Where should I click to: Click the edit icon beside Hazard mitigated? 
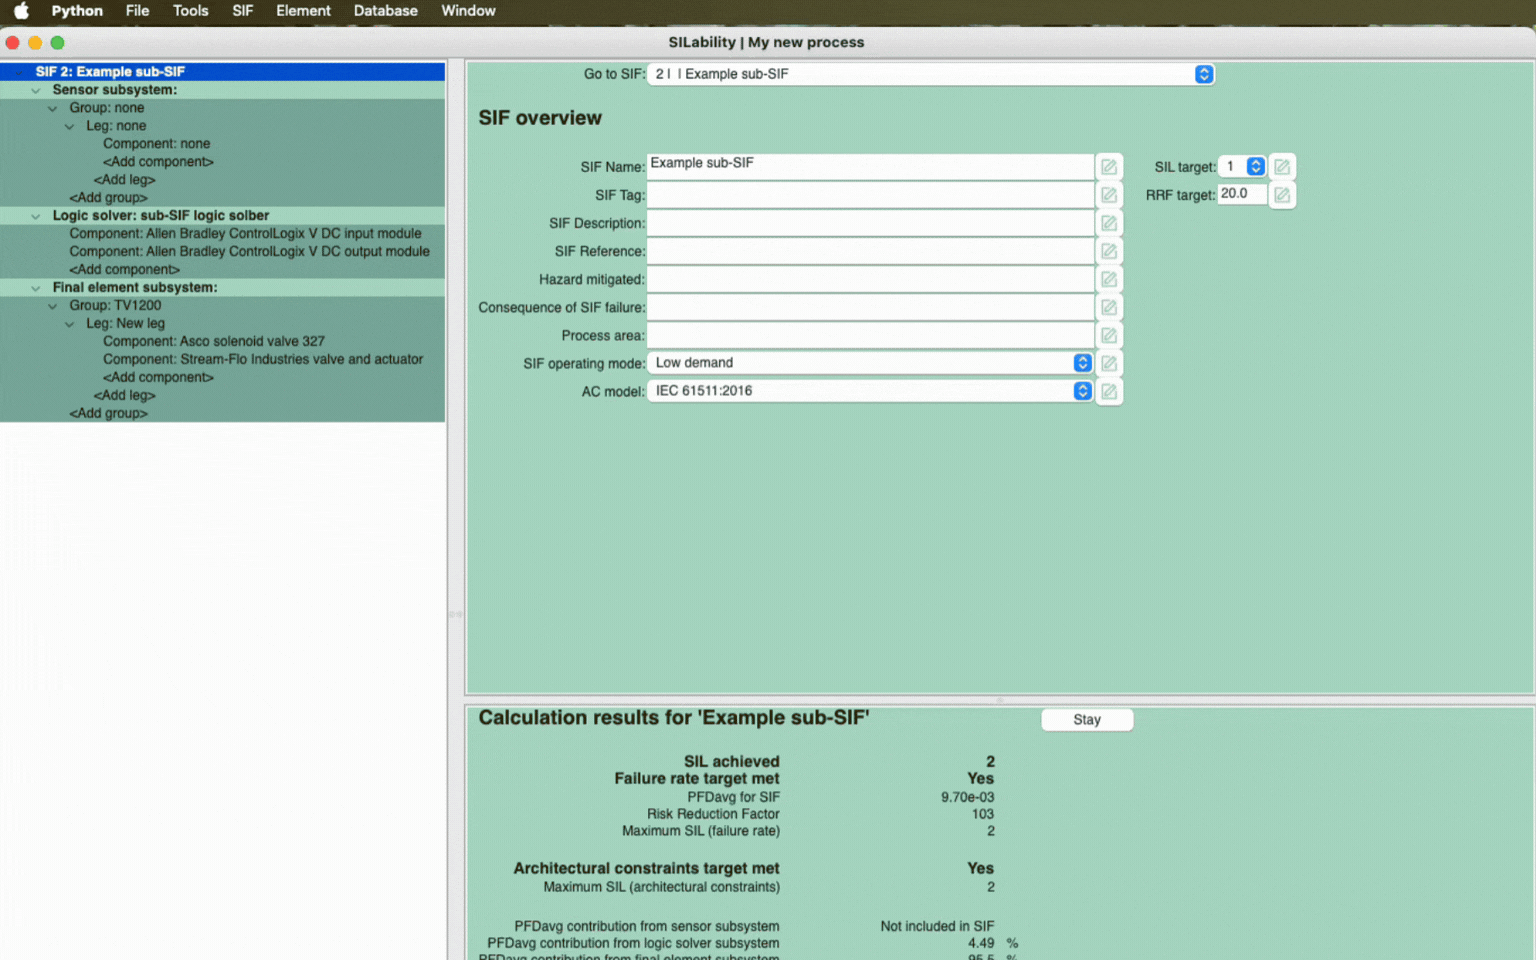click(x=1108, y=279)
